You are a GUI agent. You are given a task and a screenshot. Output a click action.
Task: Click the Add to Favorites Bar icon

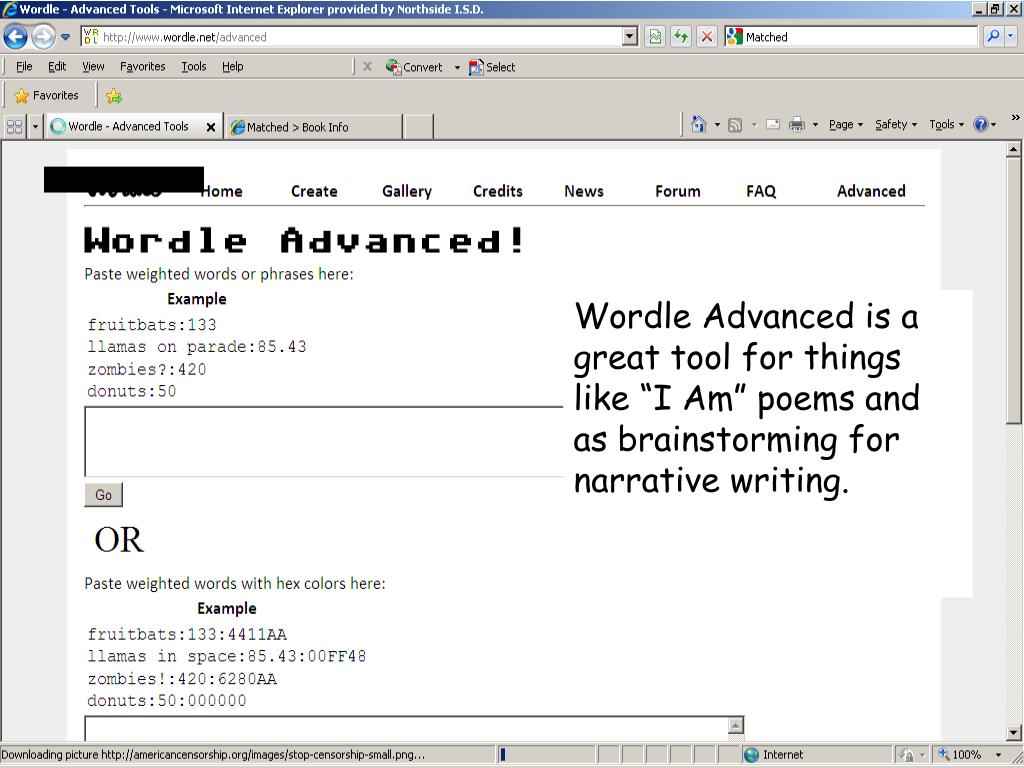point(114,96)
